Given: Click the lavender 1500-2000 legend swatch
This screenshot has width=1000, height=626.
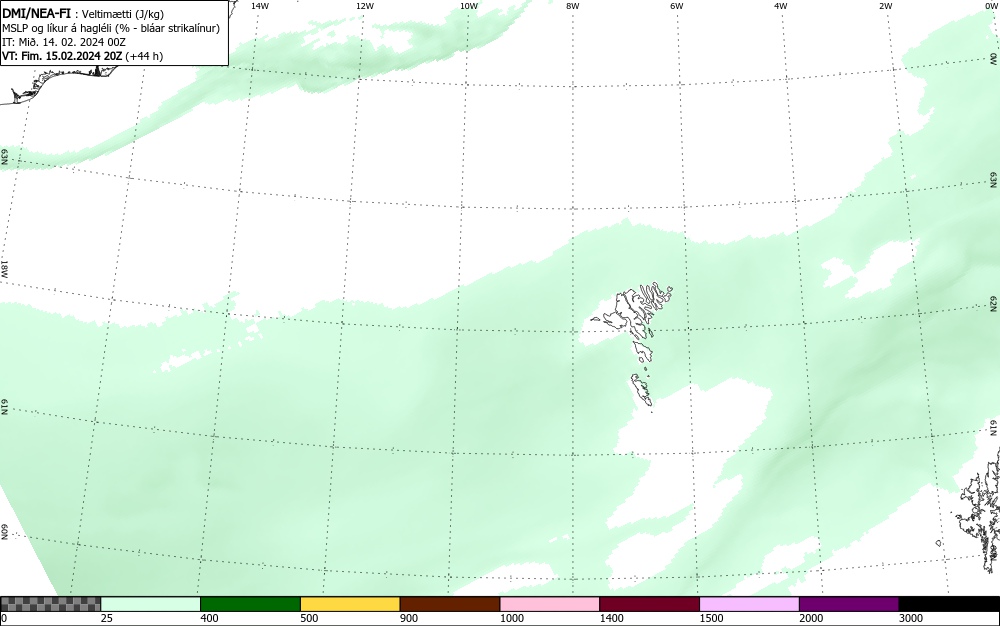Looking at the screenshot, I should pyautogui.click(x=749, y=604).
